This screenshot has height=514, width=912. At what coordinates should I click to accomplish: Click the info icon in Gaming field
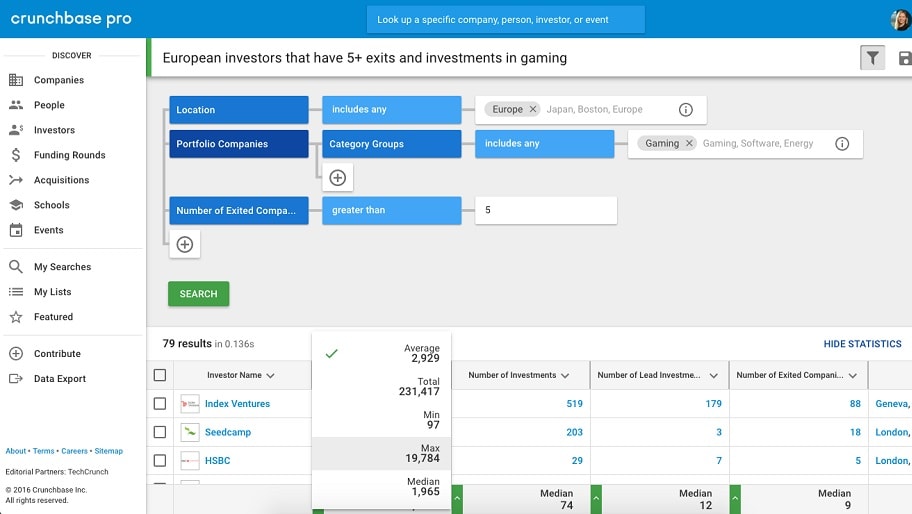(x=842, y=144)
